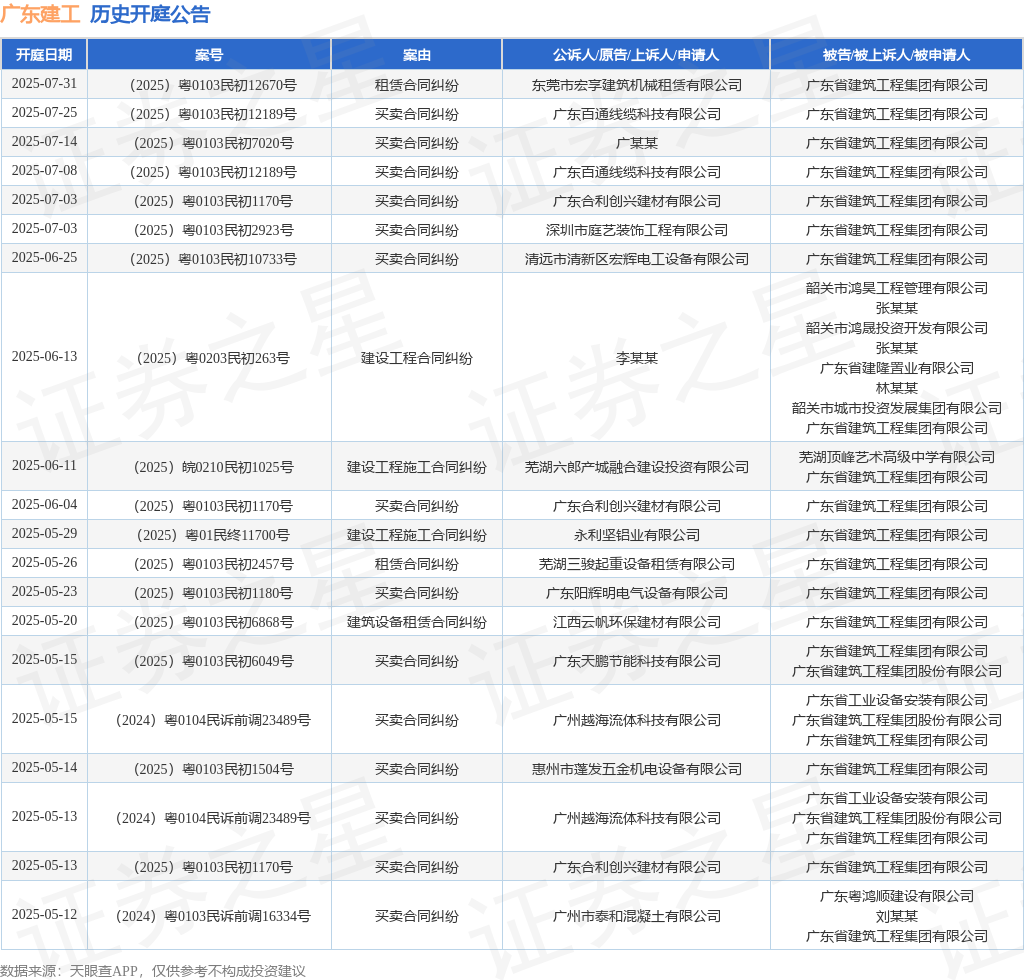Click the date 2025-06-25
Screen dimensions: 1024x980
click(44, 257)
